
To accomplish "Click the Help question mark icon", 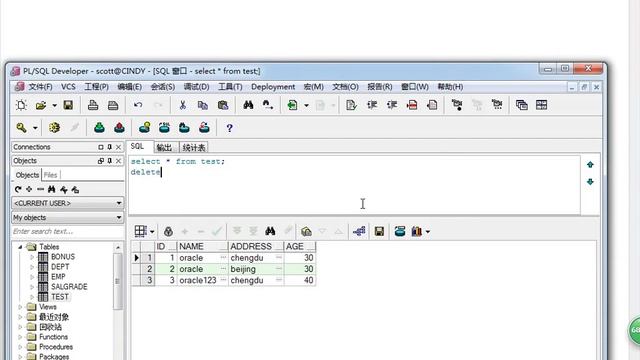I will point(229,128).
